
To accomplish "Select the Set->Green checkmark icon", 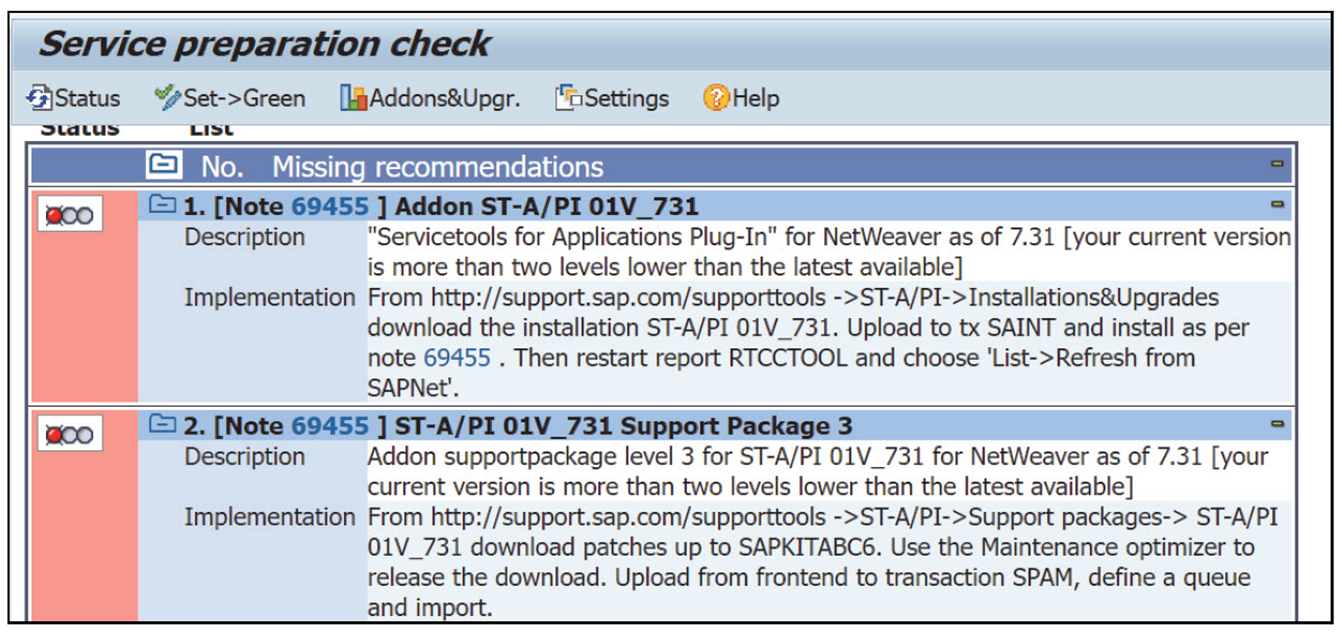I will [167, 98].
